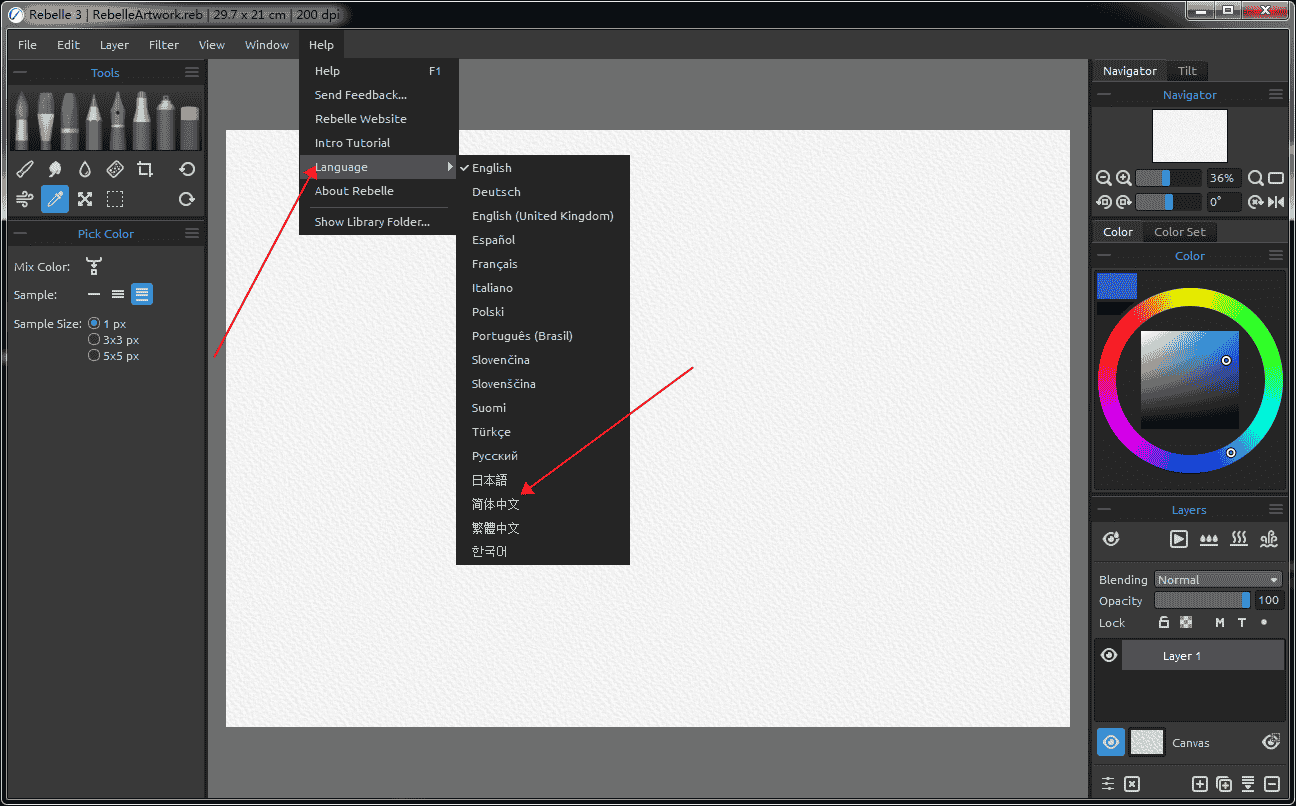
Task: Open the Blending mode Normal dropdown
Action: 1217,580
